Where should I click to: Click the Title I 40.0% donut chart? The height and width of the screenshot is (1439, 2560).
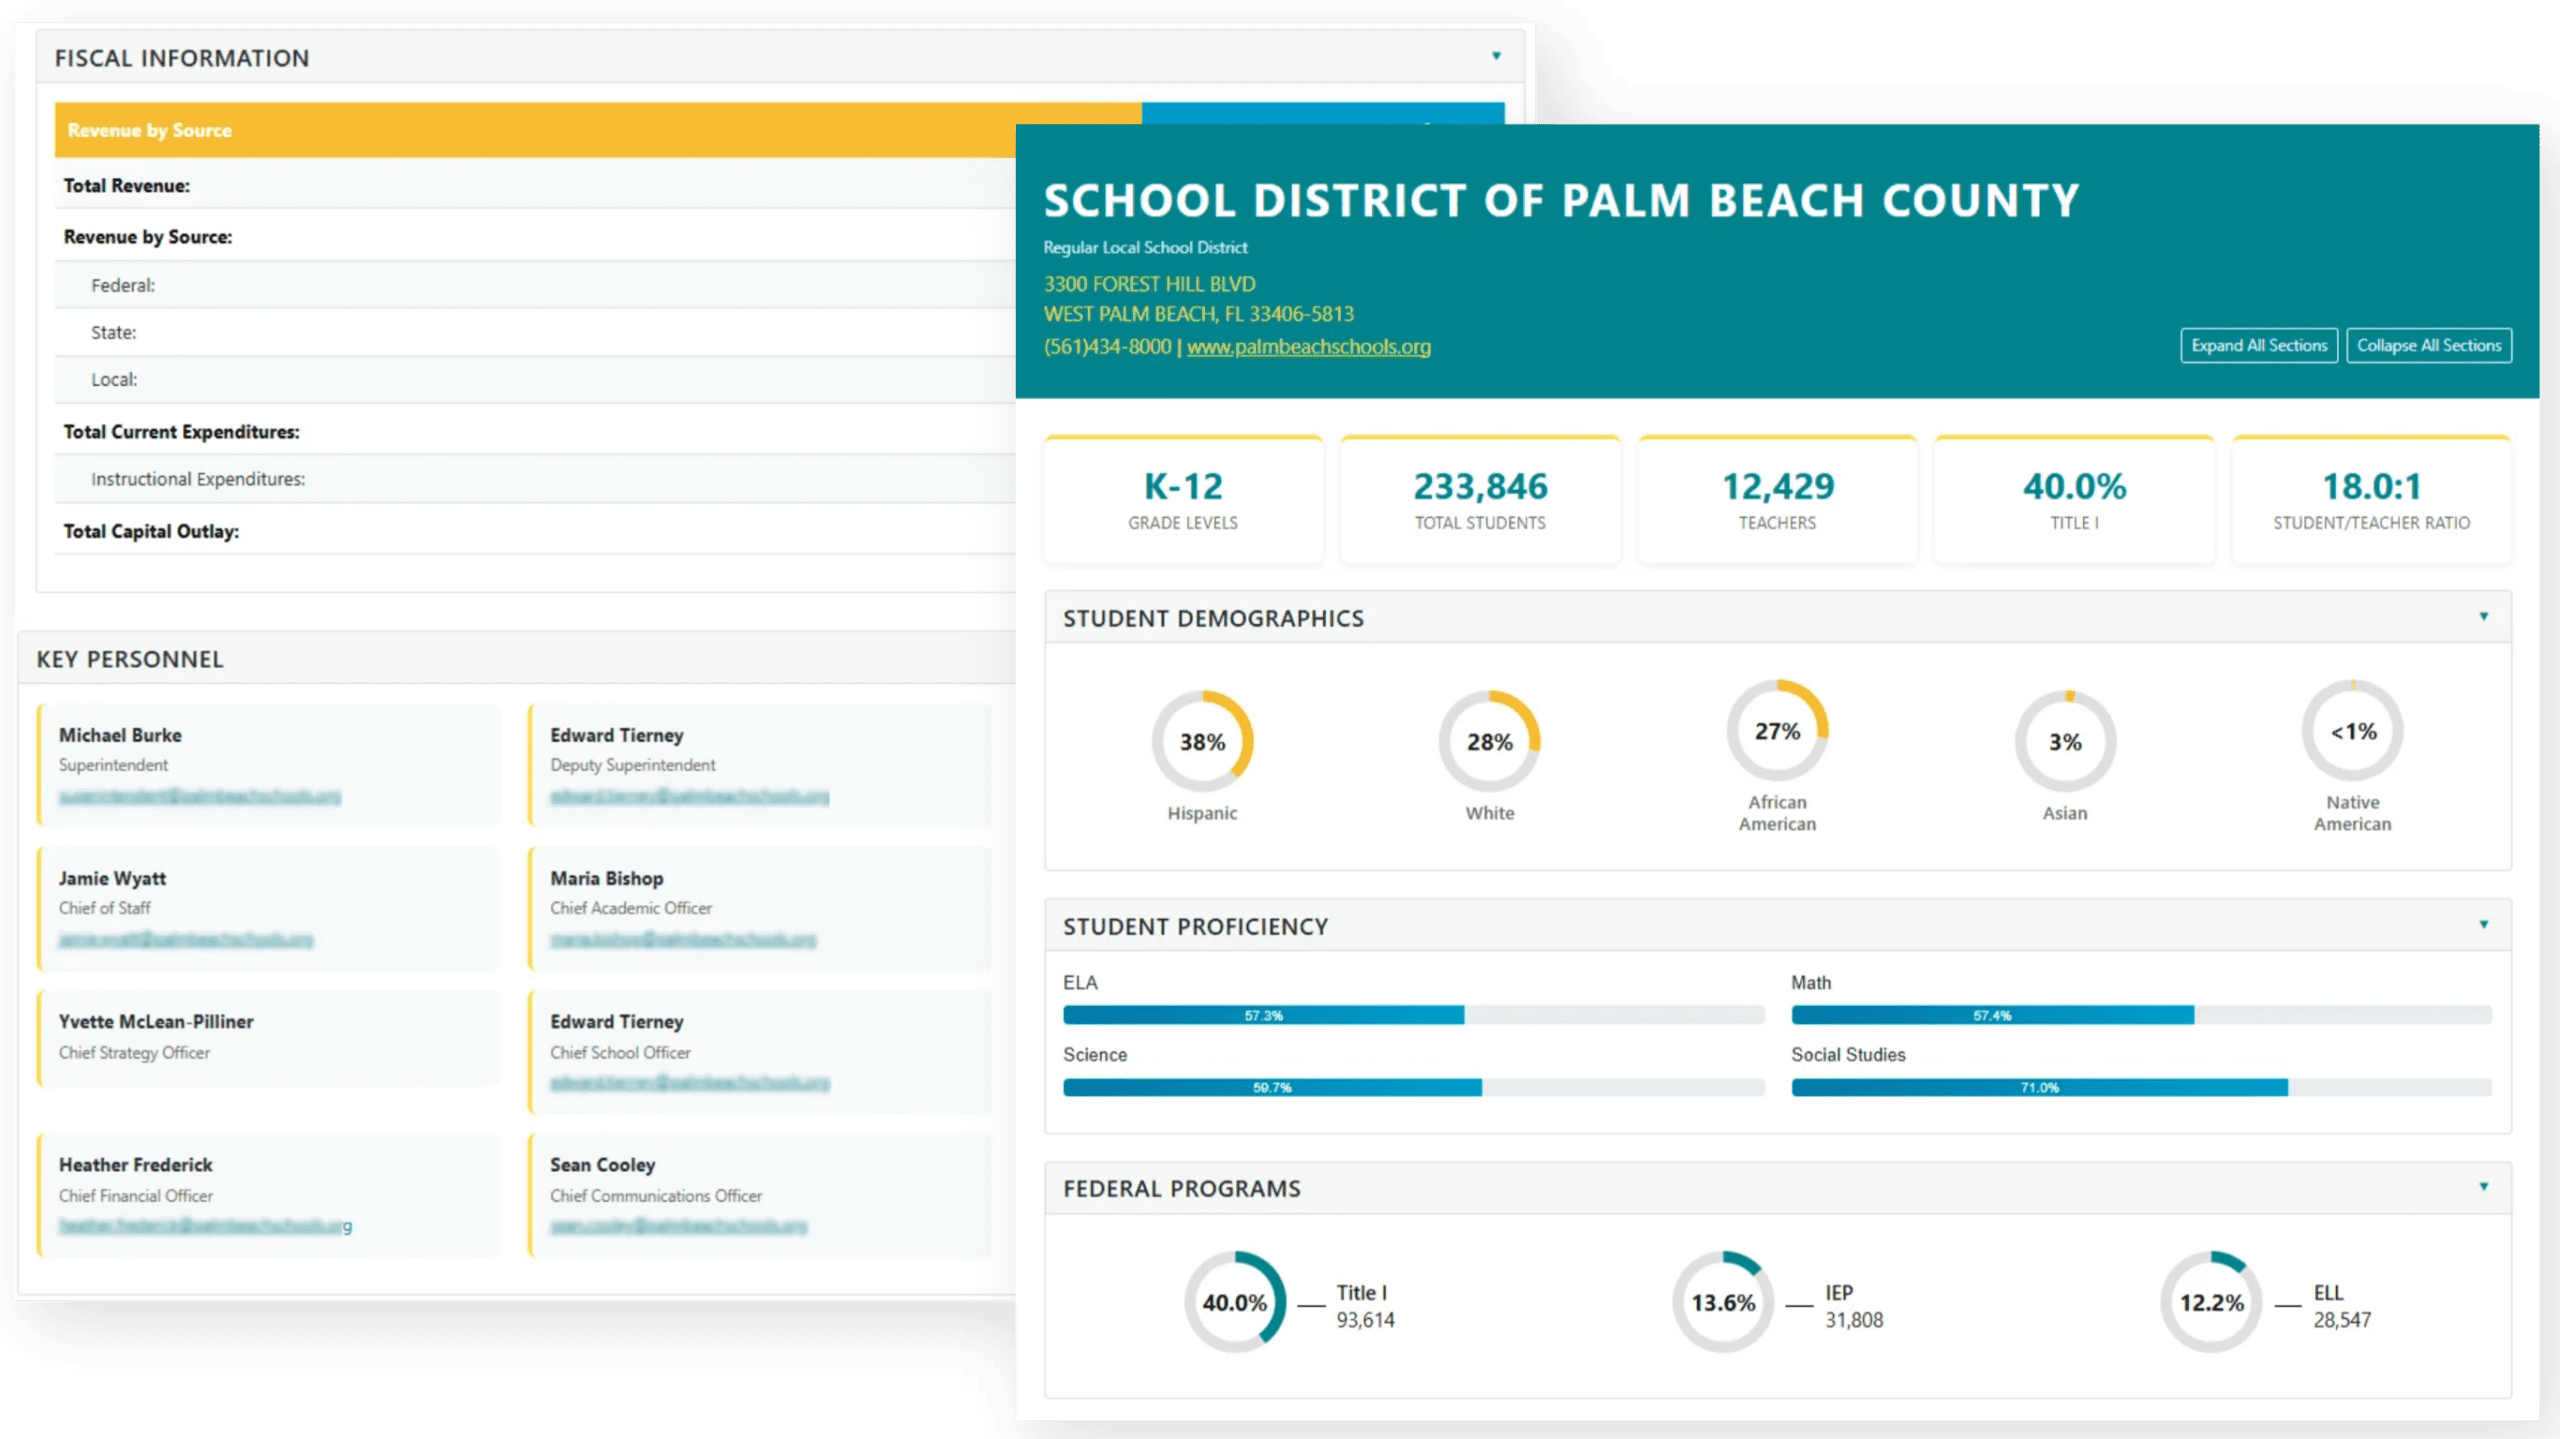click(1235, 1302)
